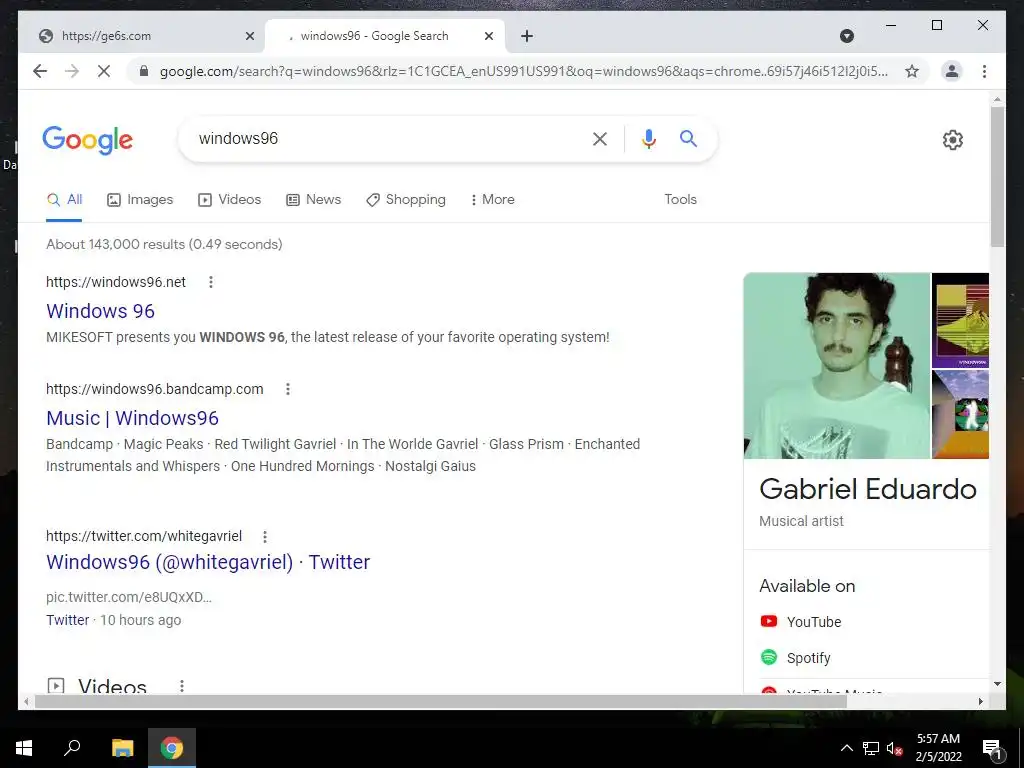Open the notification center icon
The height and width of the screenshot is (768, 1024).
993,748
